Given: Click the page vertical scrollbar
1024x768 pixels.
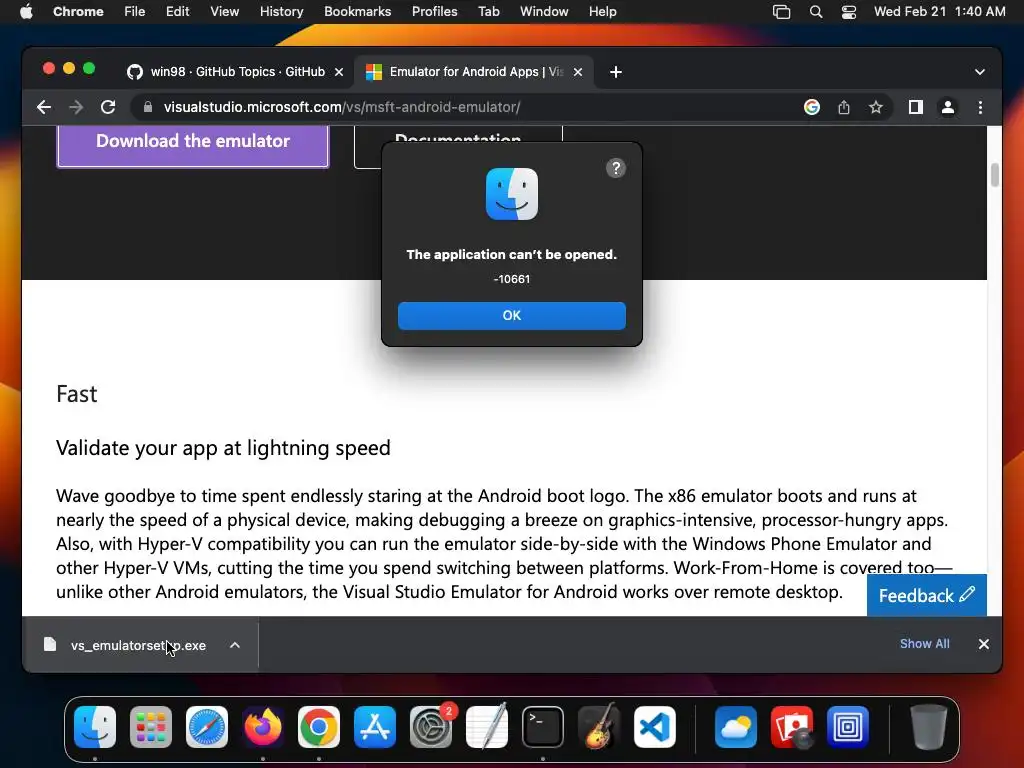Looking at the screenshot, I should tap(995, 174).
